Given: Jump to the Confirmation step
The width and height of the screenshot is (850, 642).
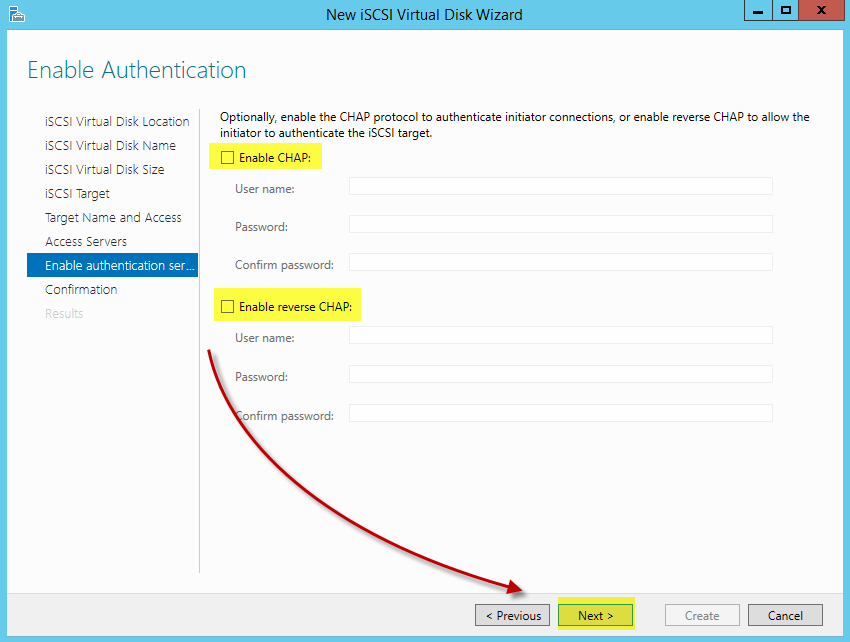Looking at the screenshot, I should (81, 290).
